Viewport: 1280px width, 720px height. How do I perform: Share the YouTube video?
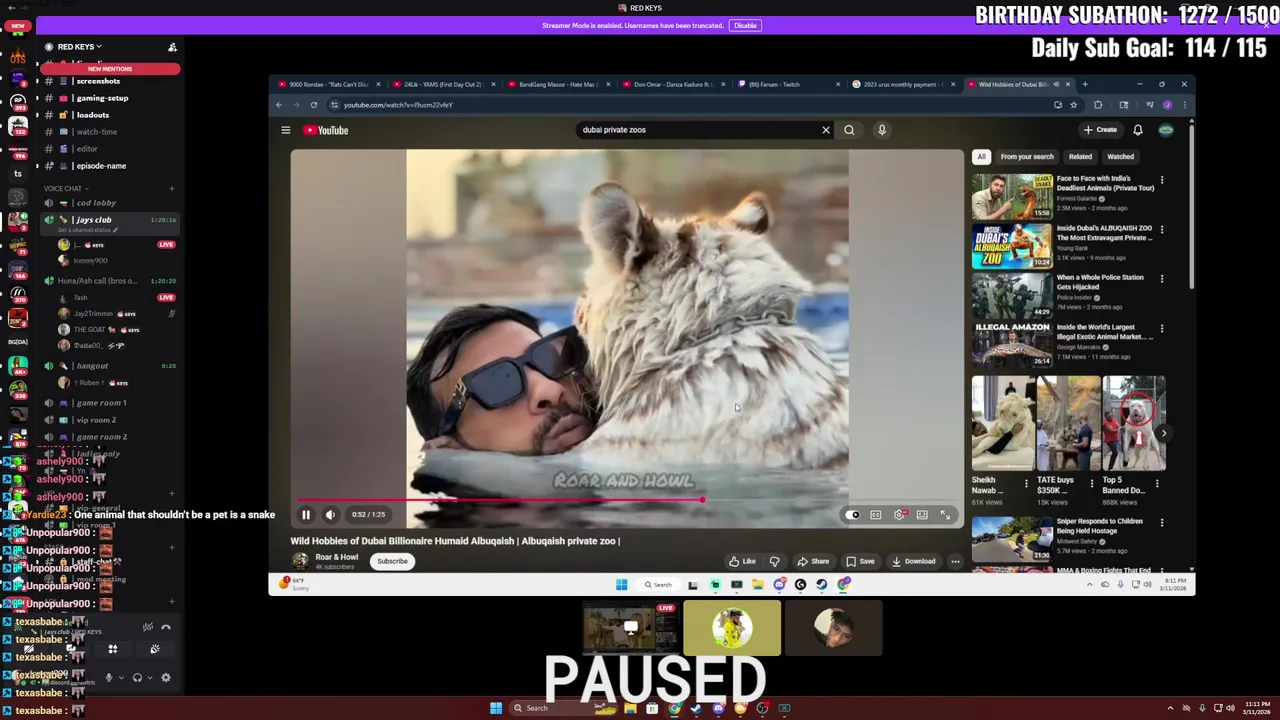point(813,561)
